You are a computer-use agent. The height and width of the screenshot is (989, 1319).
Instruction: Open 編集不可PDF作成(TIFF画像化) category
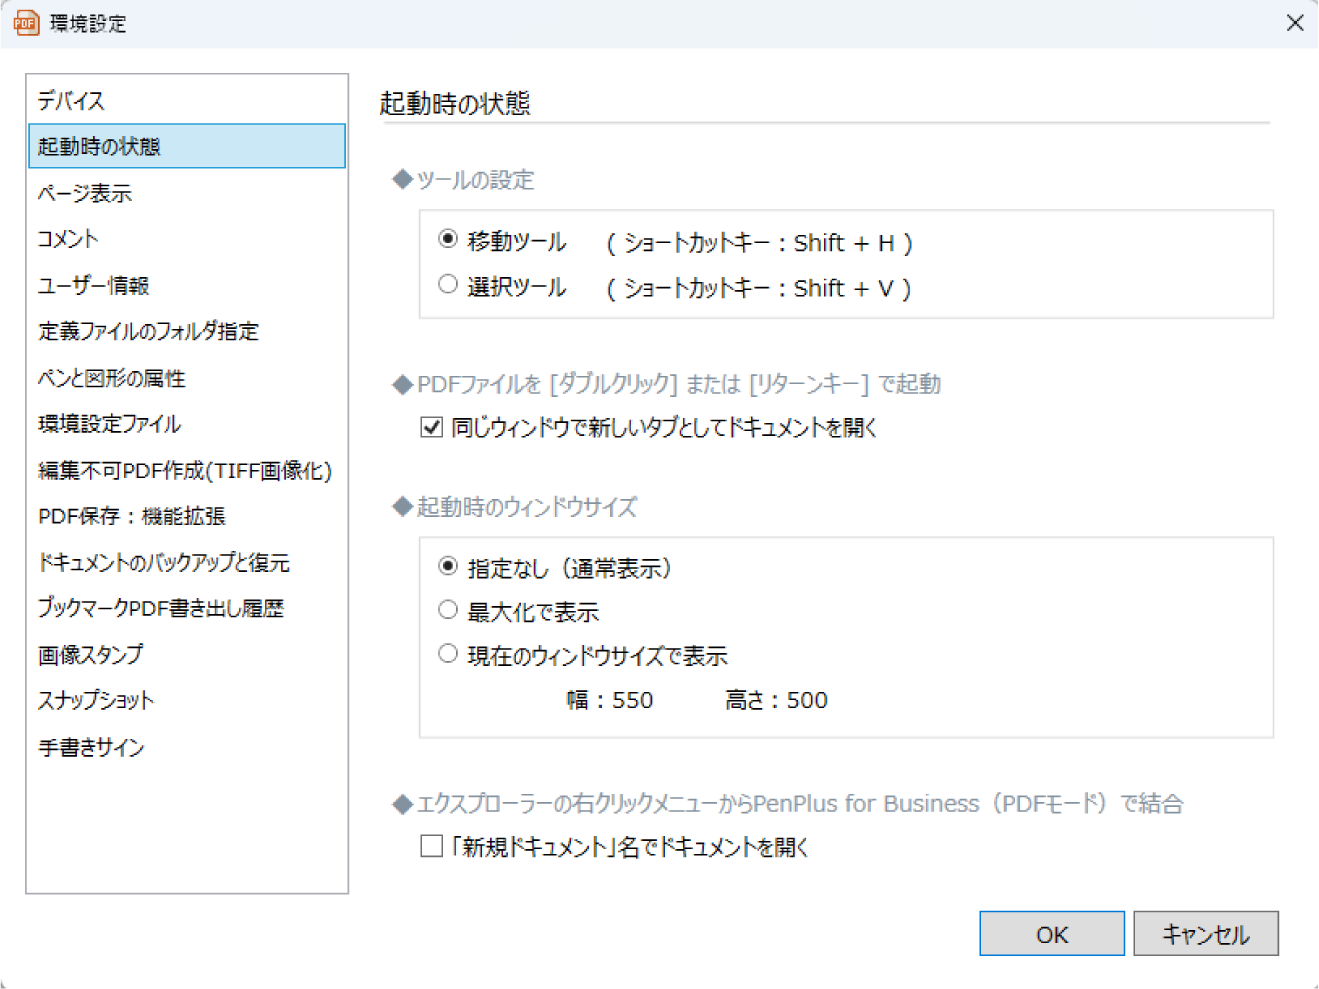[x=185, y=470]
